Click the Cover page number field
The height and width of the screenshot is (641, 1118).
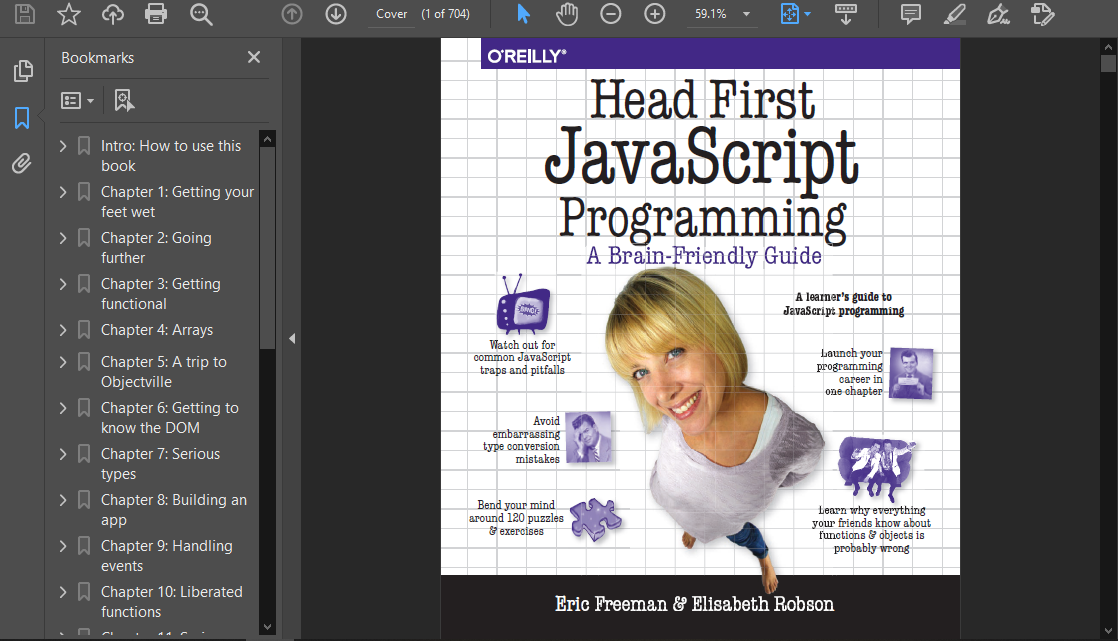pos(391,14)
